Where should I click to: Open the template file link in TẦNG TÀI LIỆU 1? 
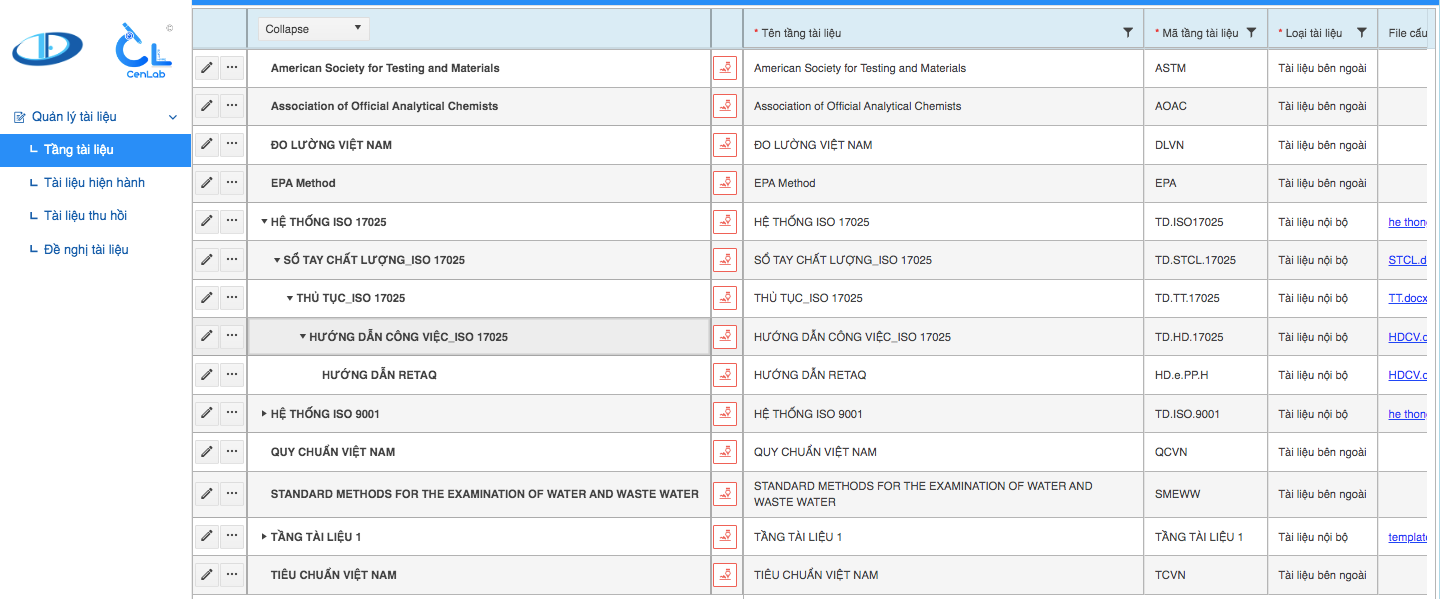coord(1407,537)
